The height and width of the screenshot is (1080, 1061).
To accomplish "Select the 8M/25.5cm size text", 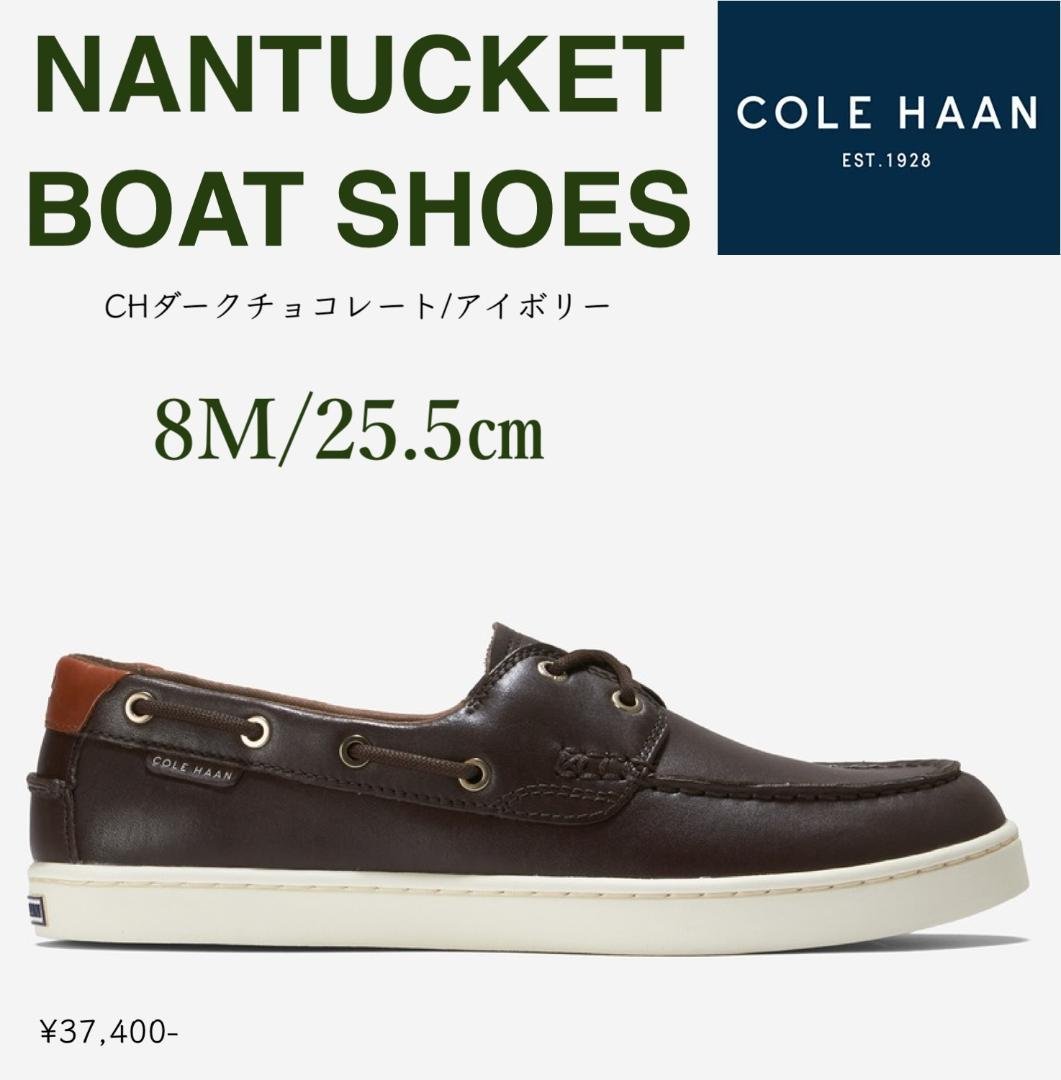I will pyautogui.click(x=349, y=433).
